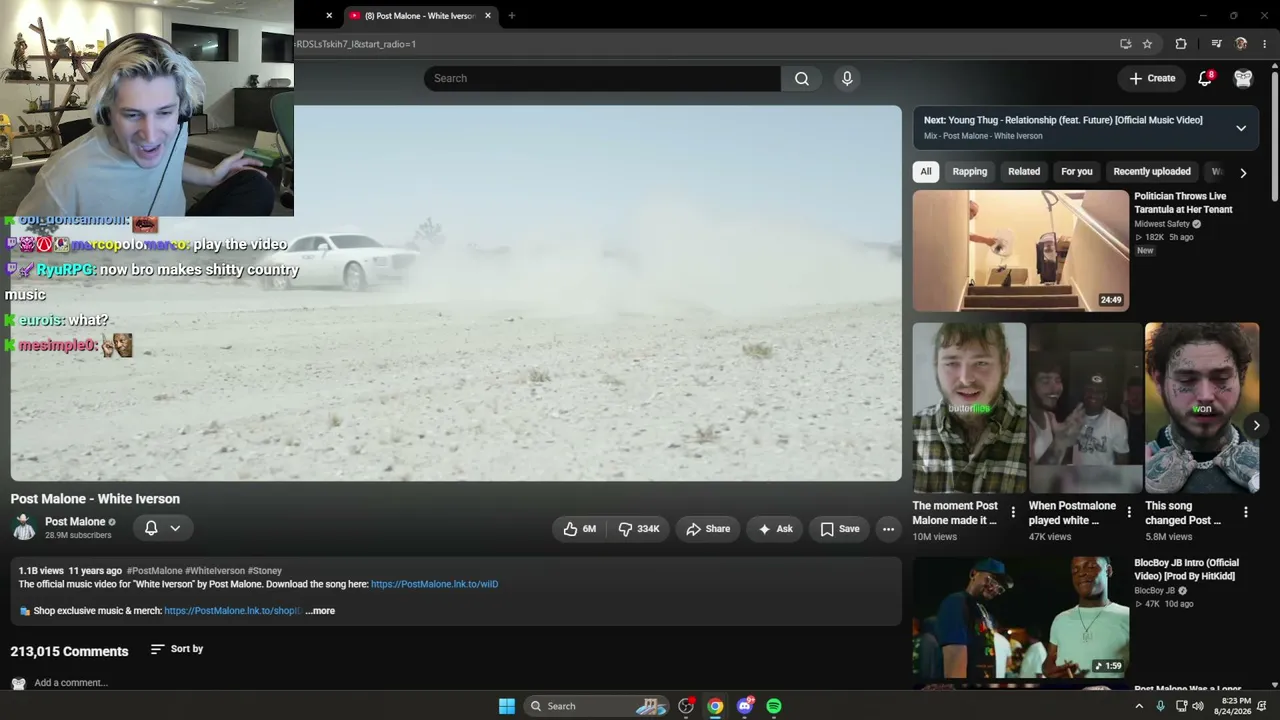The width and height of the screenshot is (1280, 720).
Task: Select the 'For you' filter chip
Action: (1077, 172)
